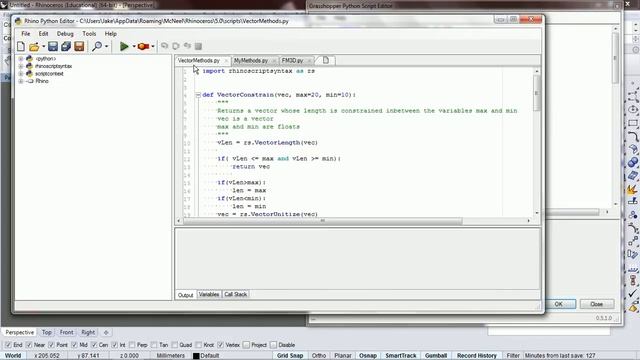The image size is (640, 360).
Task: Select the polyline tool in Rhino's right toolbar
Action: tap(633, 96)
